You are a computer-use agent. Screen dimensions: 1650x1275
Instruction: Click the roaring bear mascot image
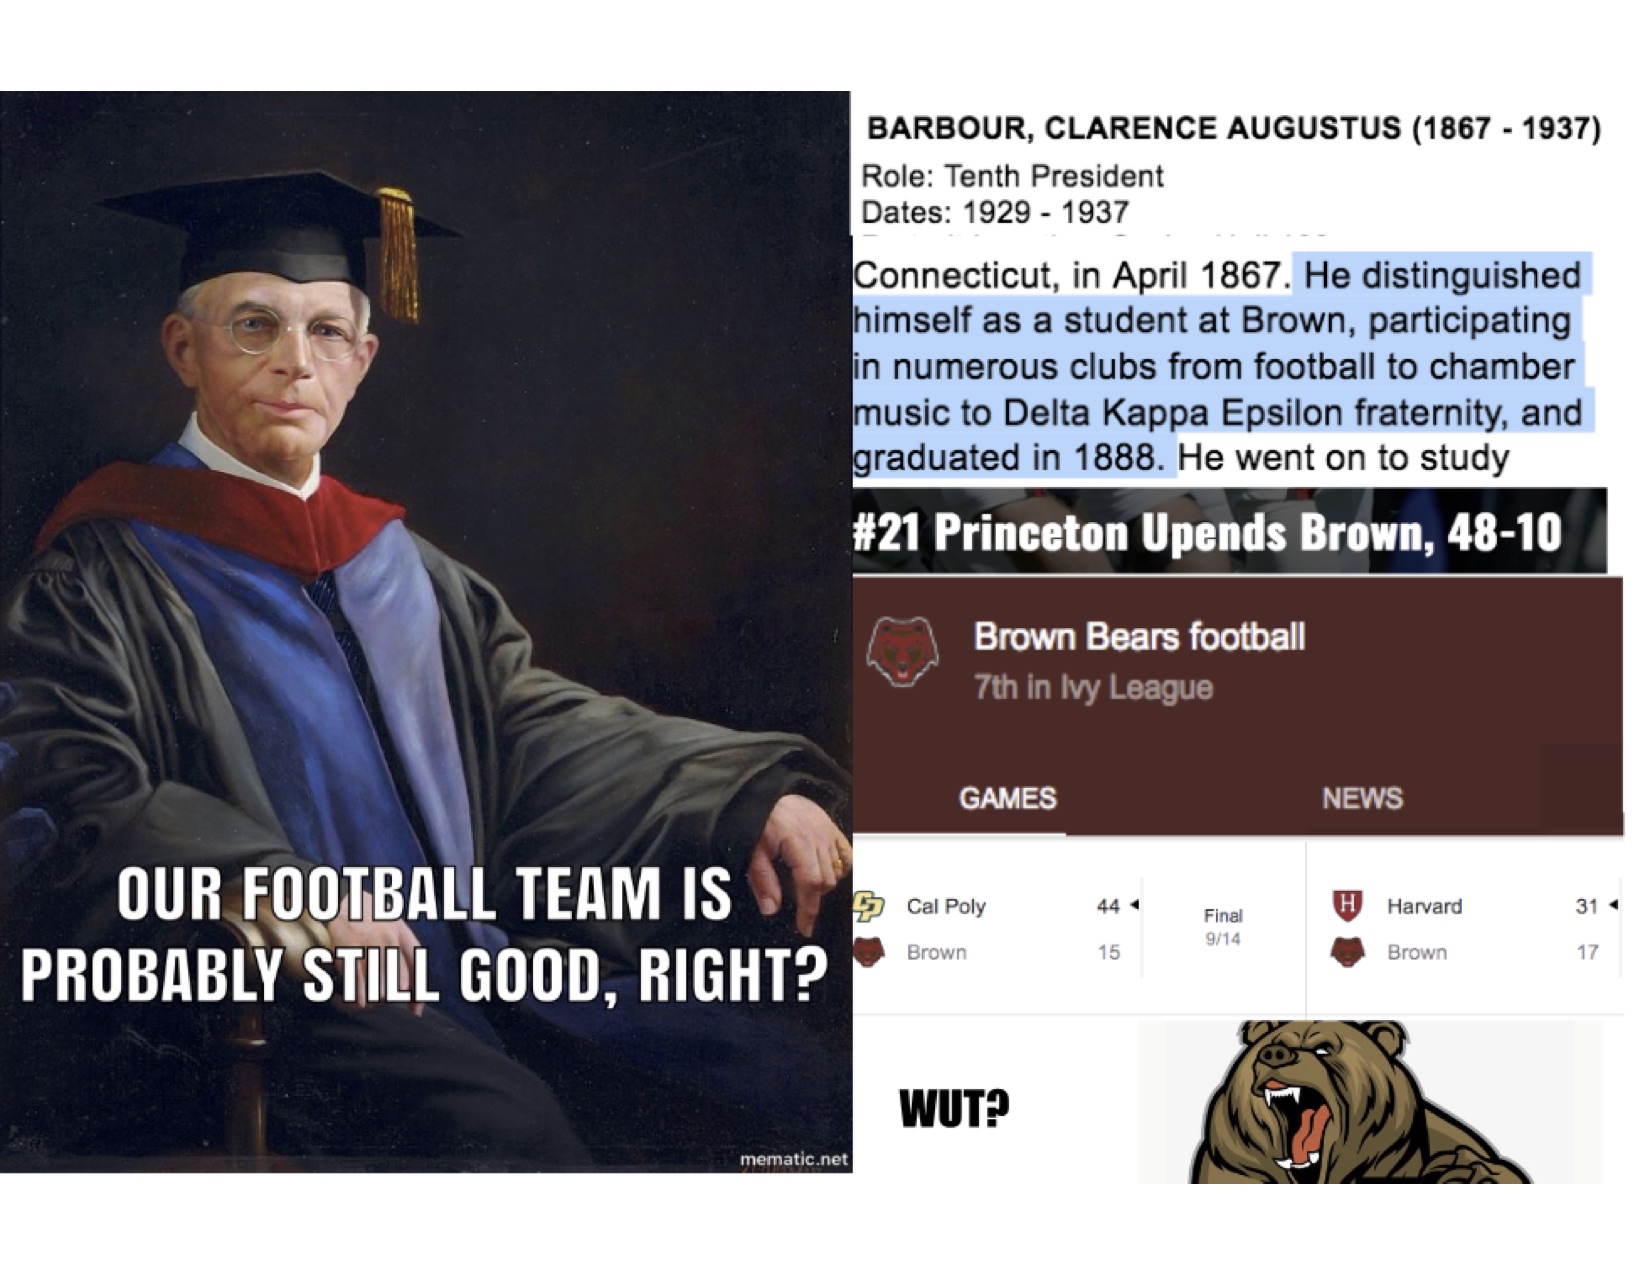click(1360, 1102)
